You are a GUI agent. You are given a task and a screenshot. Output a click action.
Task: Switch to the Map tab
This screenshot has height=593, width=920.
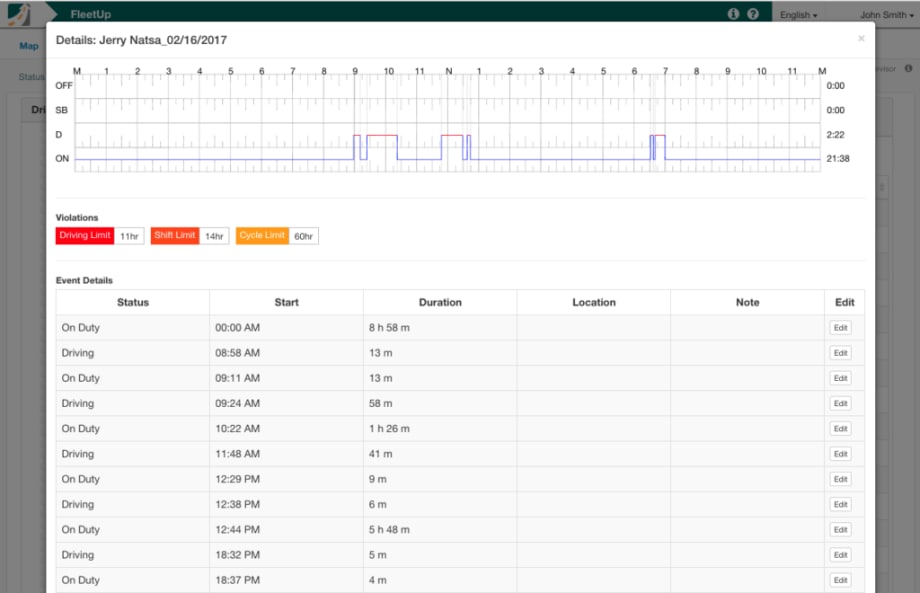(x=29, y=46)
